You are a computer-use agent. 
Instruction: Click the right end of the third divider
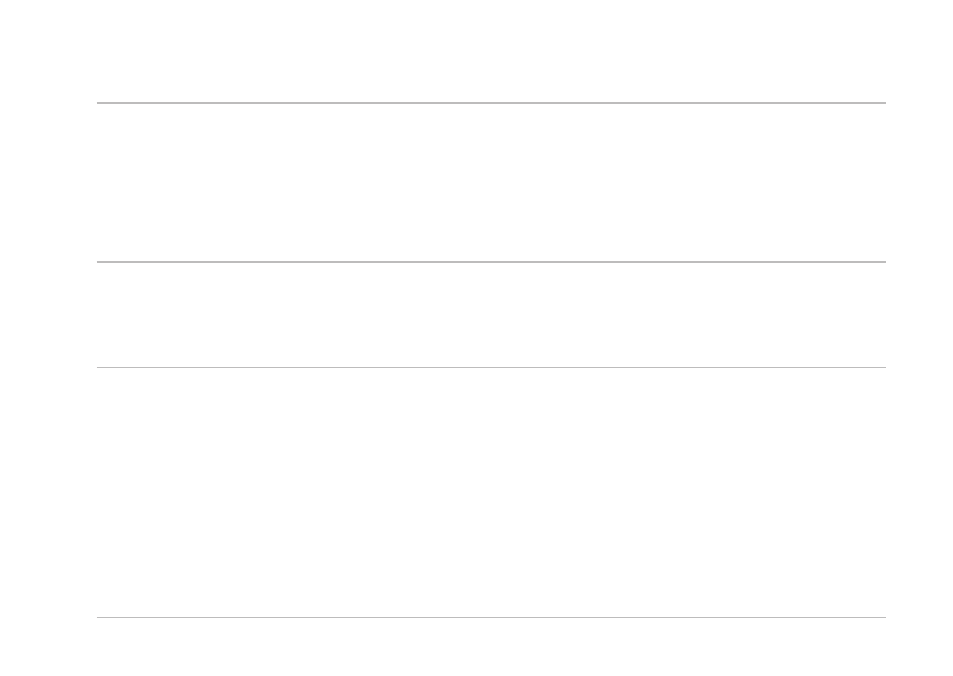click(884, 367)
